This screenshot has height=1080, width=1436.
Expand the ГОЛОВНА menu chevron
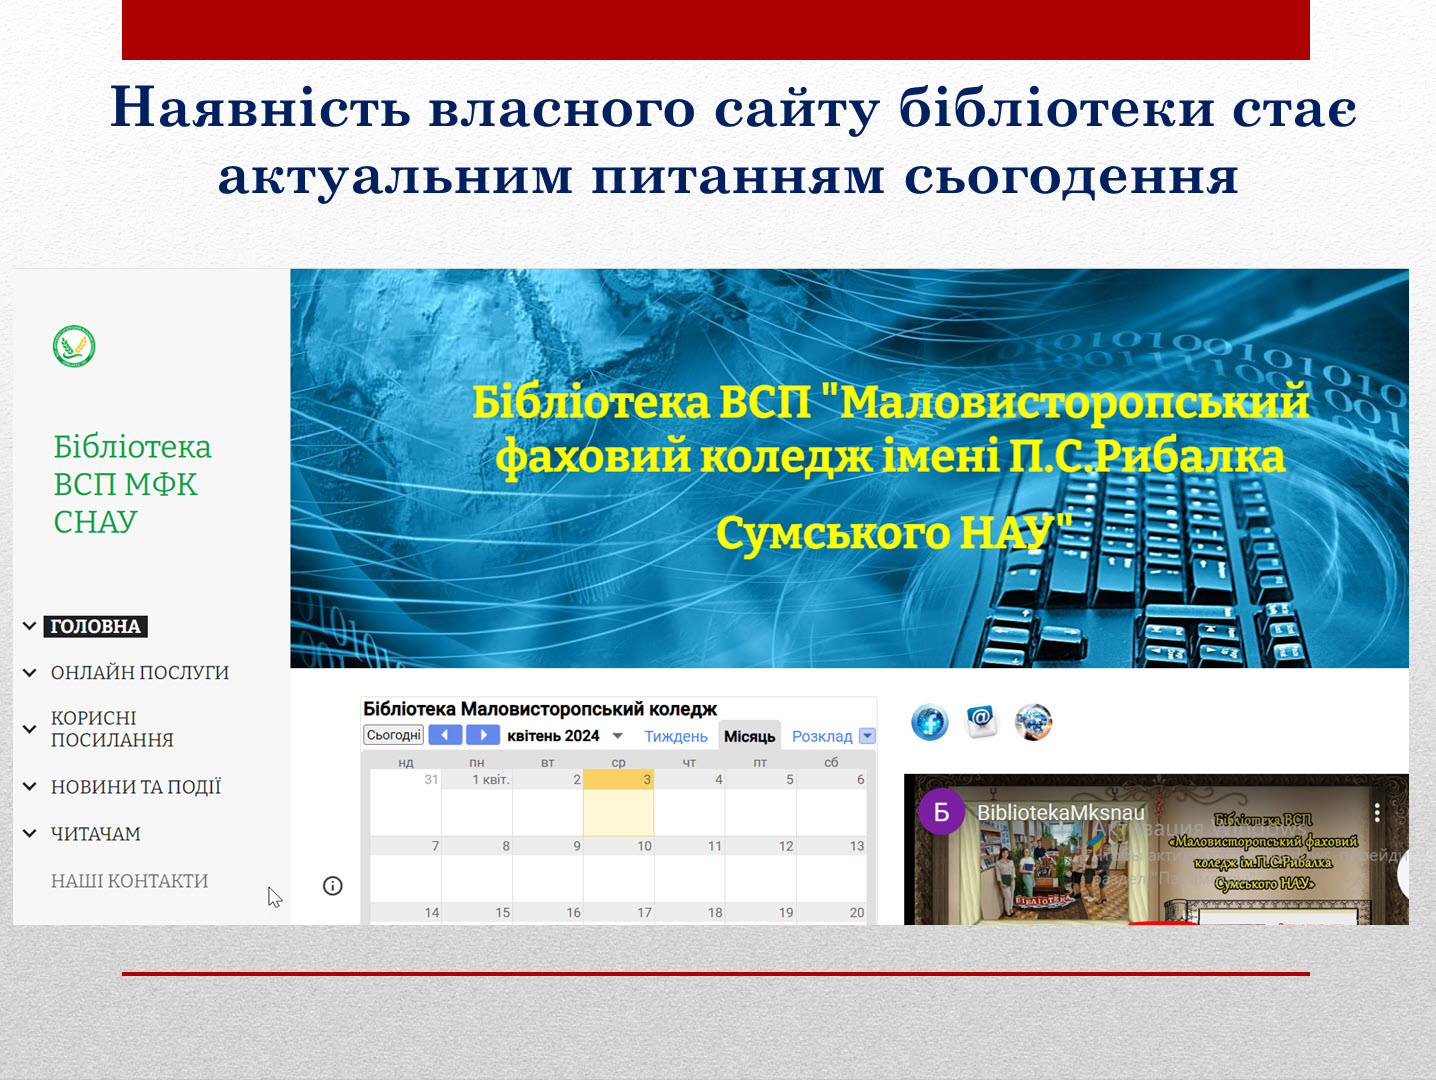(x=30, y=627)
